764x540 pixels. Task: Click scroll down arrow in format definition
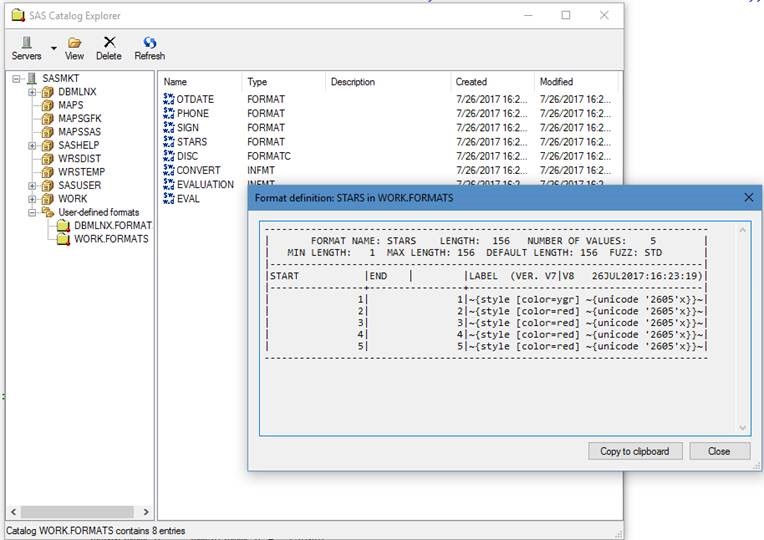743,428
